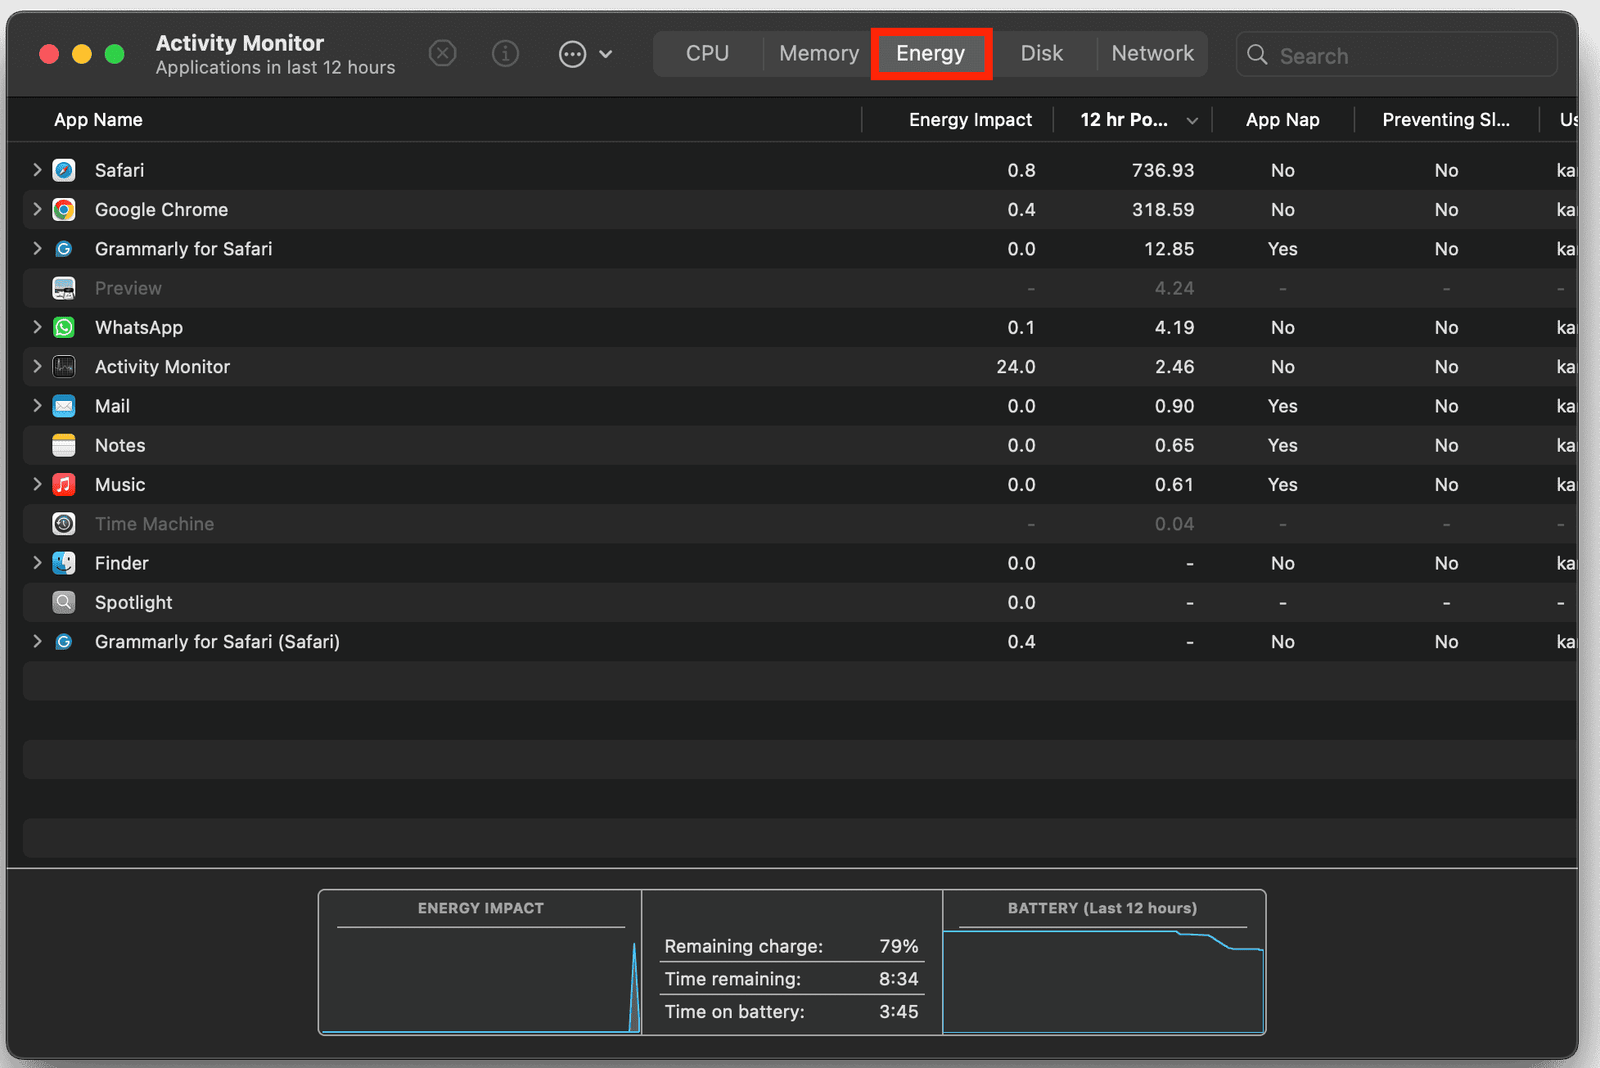Click the Battery last 12 hours graph

click(x=1104, y=963)
